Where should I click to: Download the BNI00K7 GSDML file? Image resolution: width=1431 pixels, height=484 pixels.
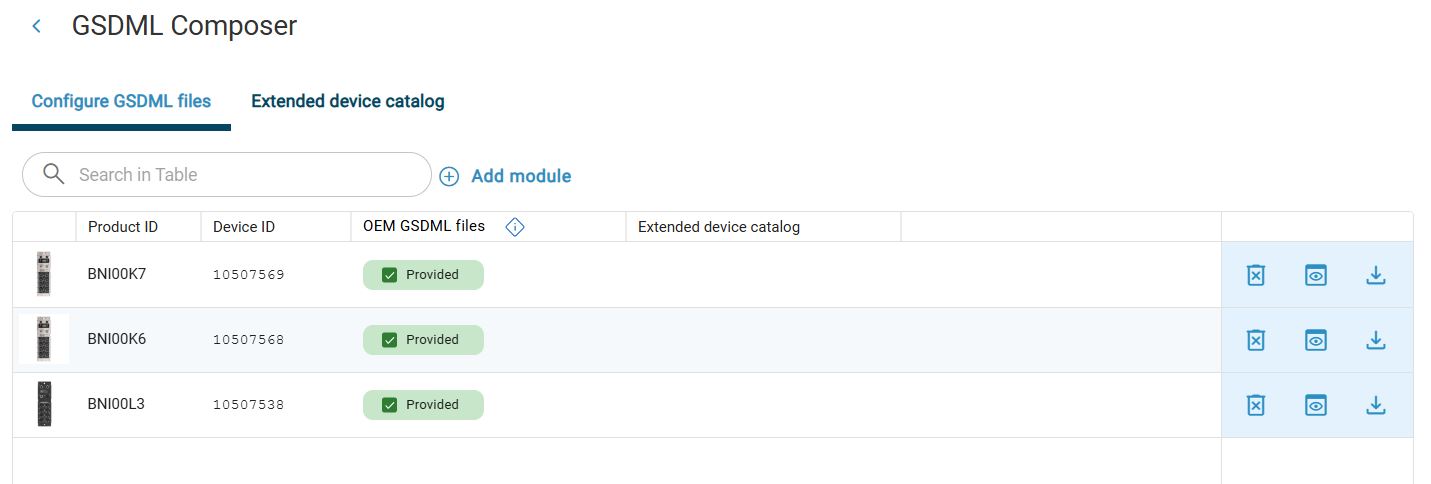click(x=1376, y=275)
